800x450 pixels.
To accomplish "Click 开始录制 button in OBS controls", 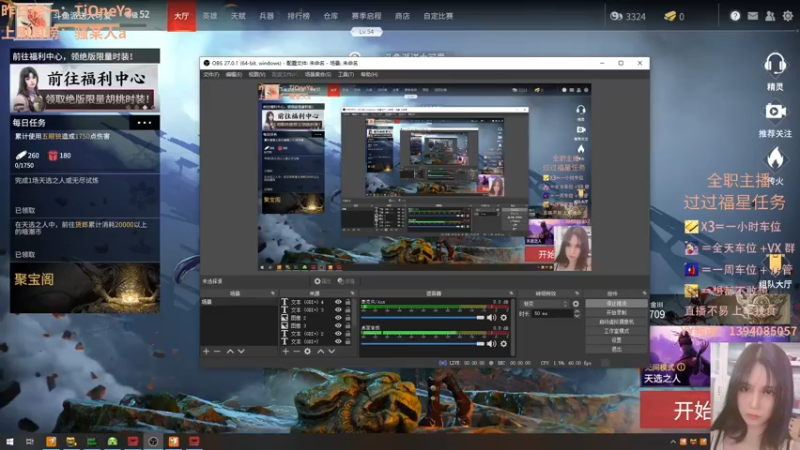I will [x=616, y=312].
